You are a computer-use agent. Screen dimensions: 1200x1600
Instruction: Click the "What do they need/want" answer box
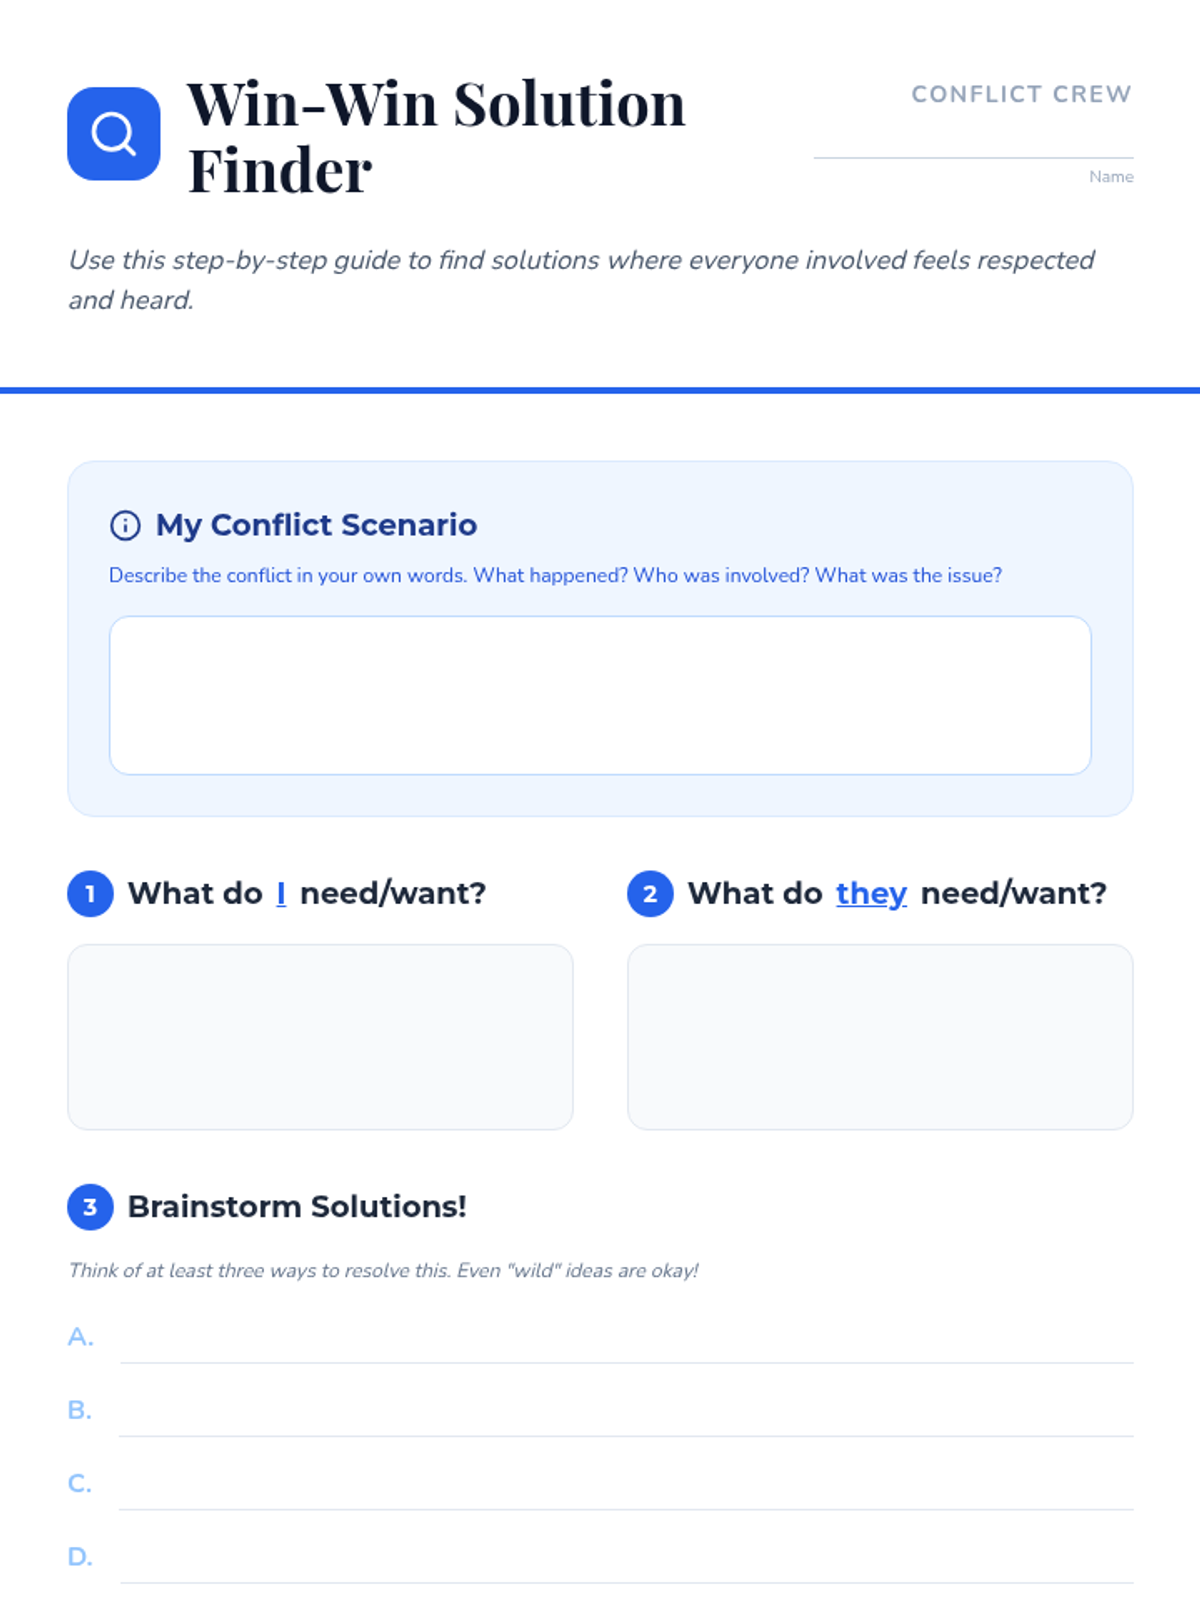tap(880, 1037)
